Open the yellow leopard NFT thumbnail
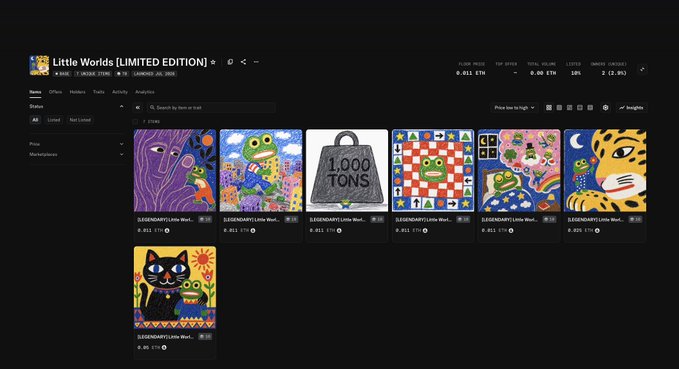Image resolution: width=679 pixels, height=369 pixels. 605,170
